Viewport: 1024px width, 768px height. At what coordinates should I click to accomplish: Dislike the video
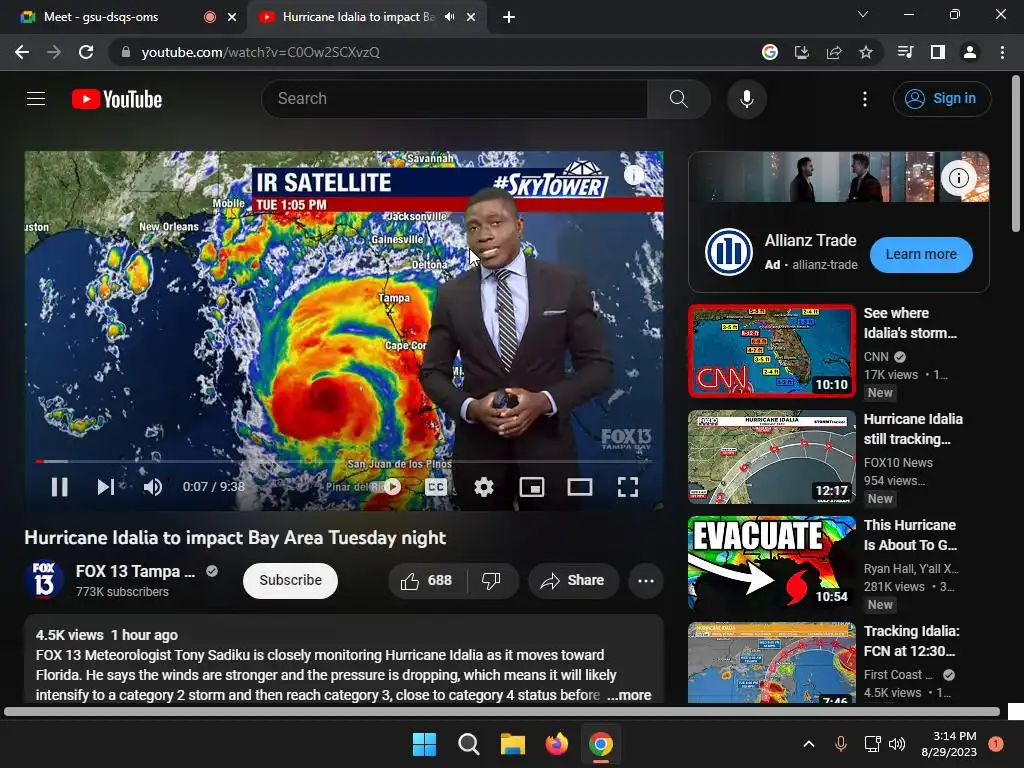point(492,580)
